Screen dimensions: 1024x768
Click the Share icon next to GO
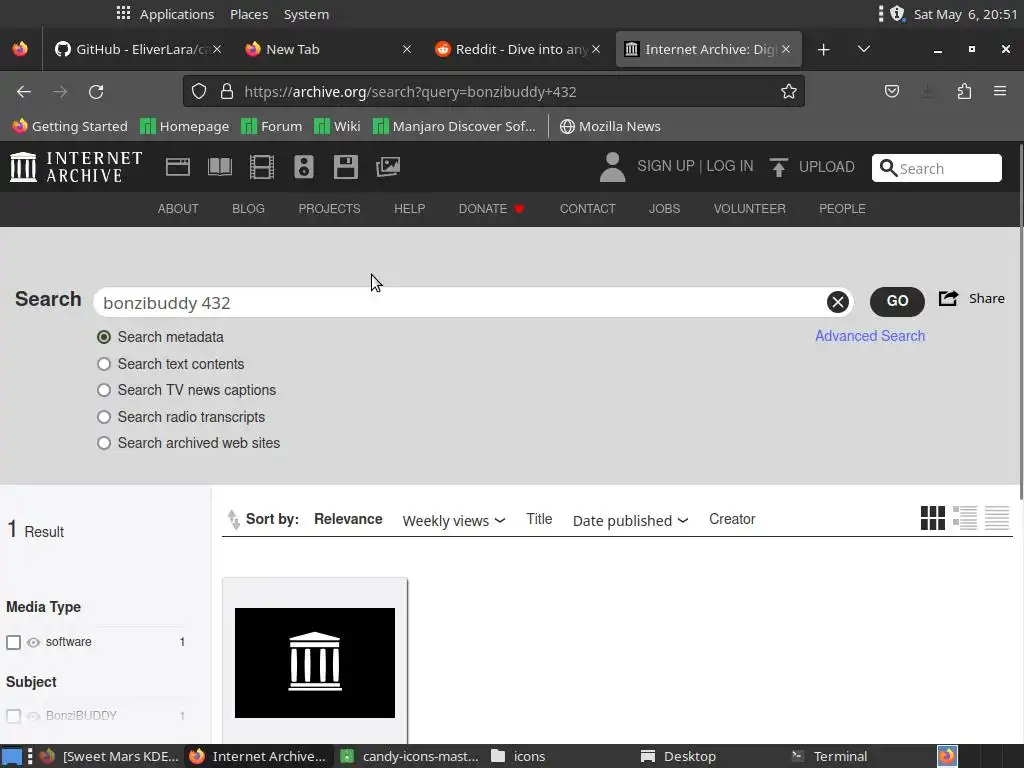click(948, 298)
